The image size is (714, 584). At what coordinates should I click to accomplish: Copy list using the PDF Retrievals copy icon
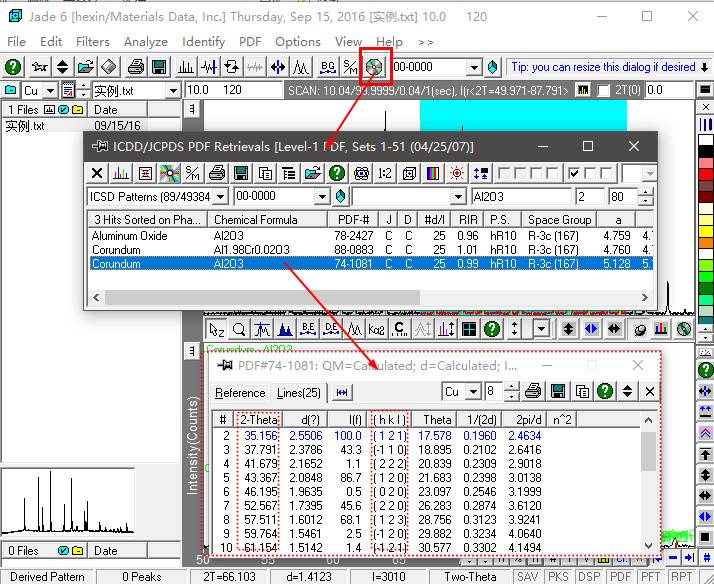point(265,173)
